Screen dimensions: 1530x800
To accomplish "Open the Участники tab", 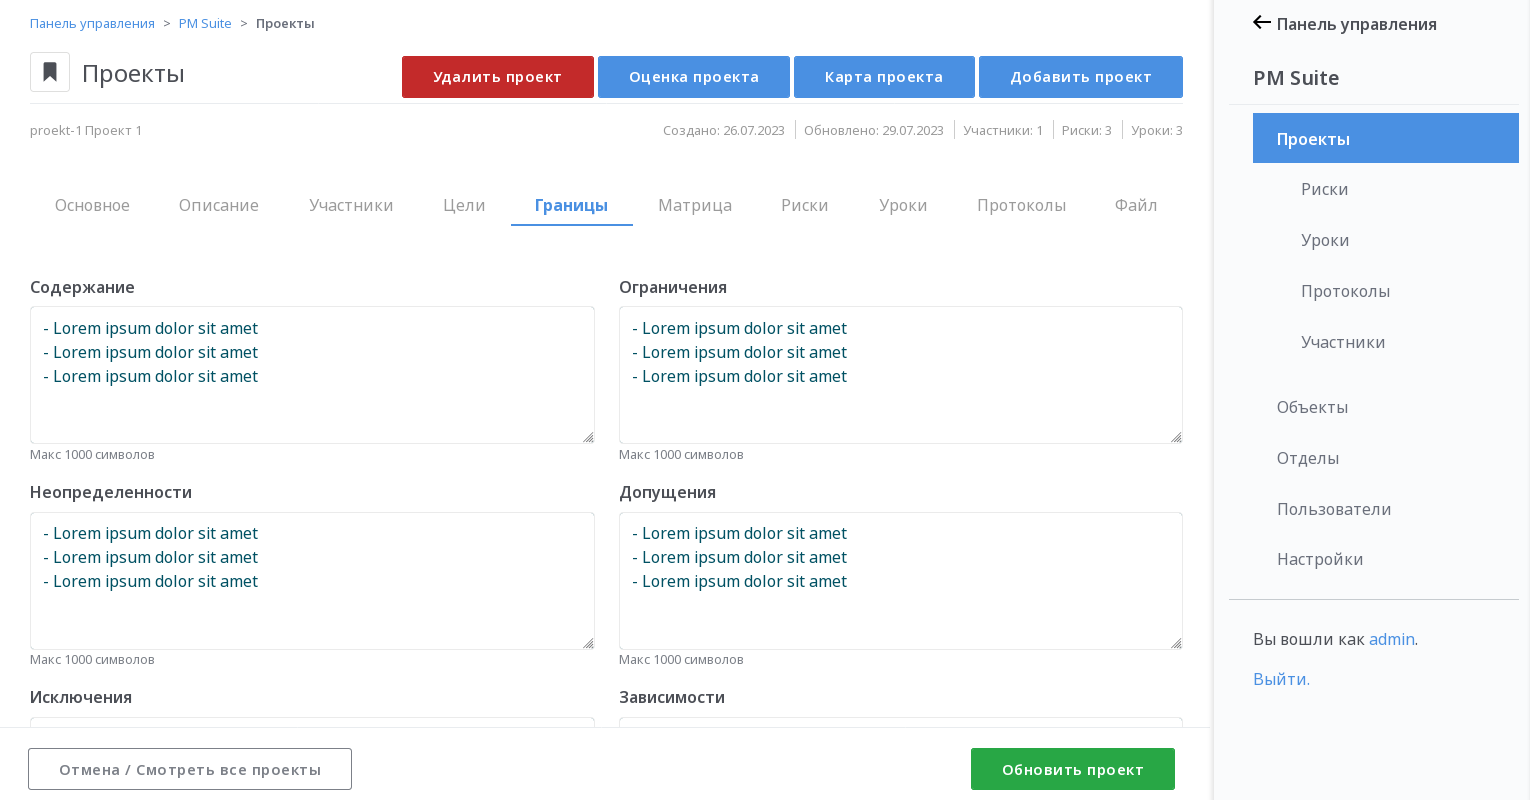I will click(x=351, y=205).
